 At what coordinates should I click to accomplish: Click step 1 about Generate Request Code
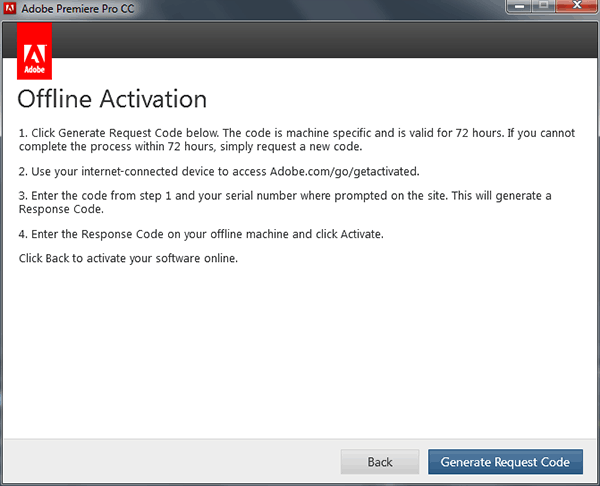pyautogui.click(x=297, y=140)
